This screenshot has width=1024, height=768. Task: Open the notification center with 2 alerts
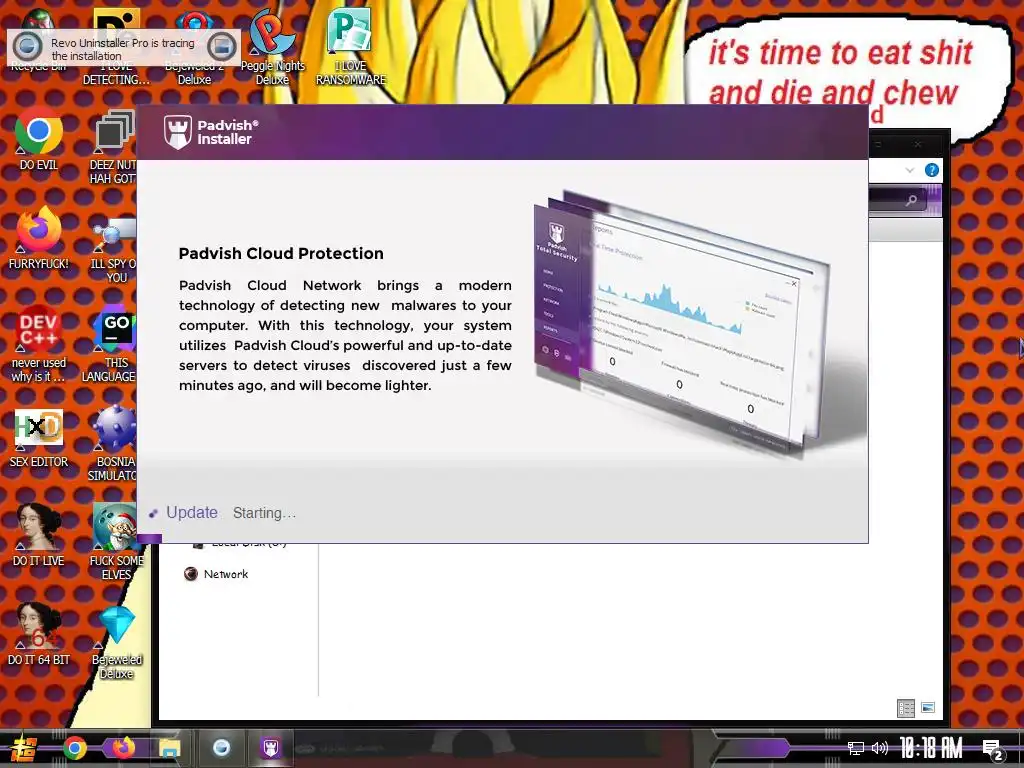(x=993, y=749)
